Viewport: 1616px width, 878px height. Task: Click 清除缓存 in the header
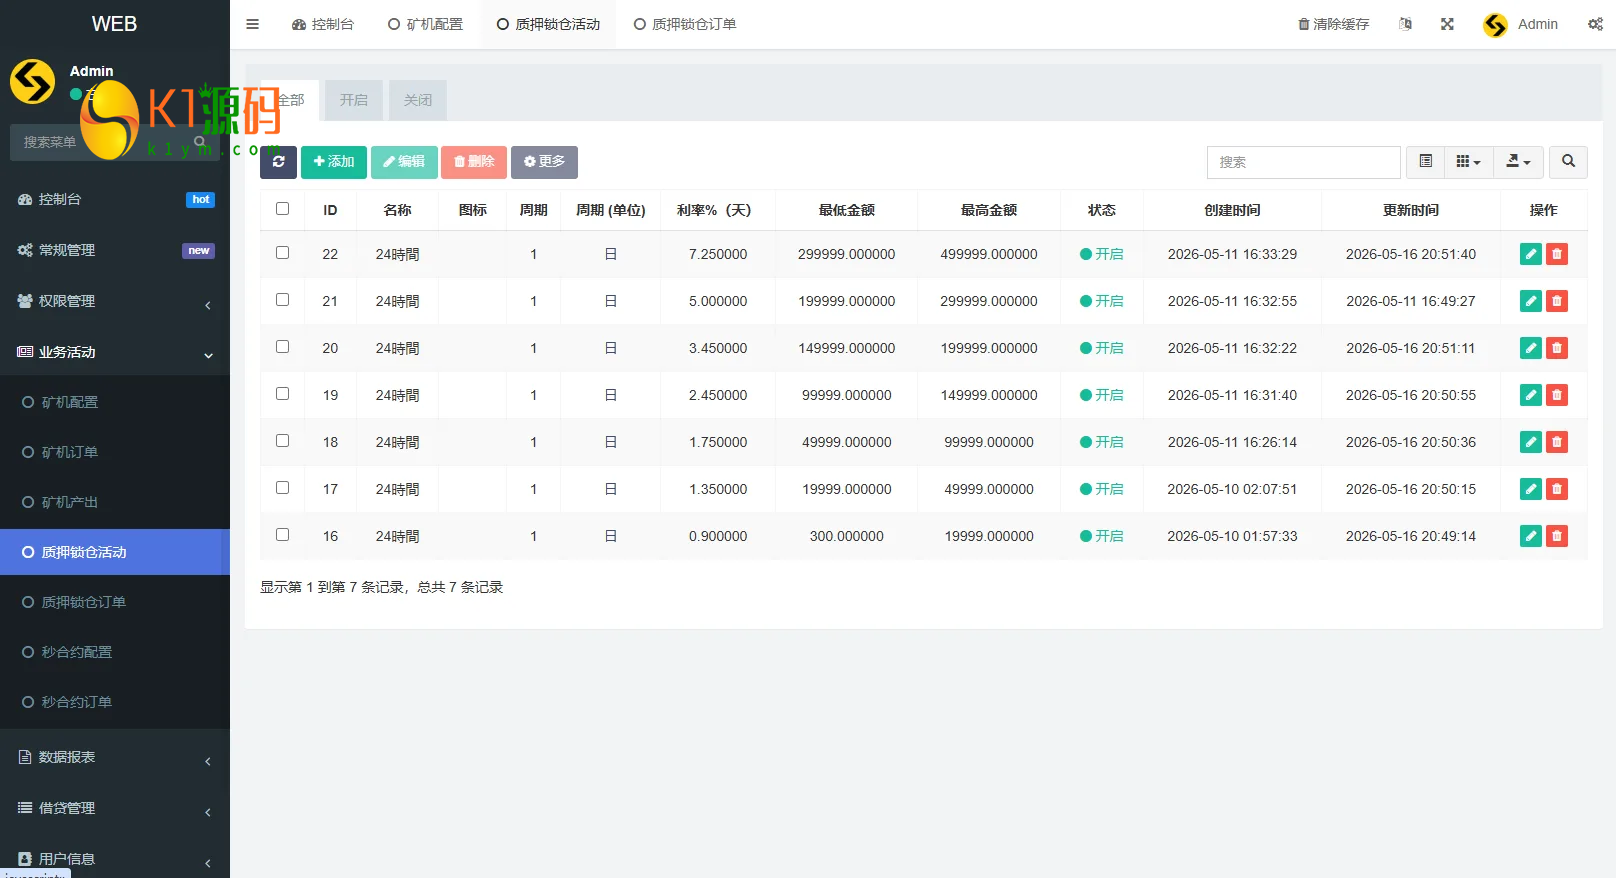coord(1333,24)
